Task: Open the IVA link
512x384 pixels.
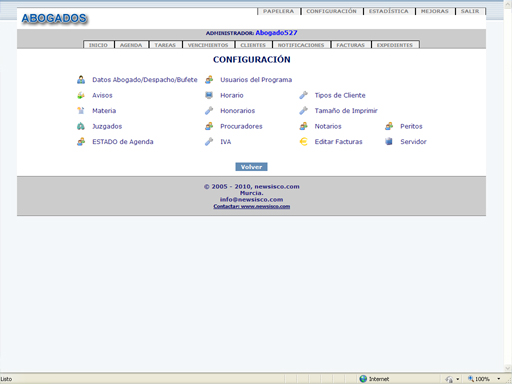Action: pyautogui.click(x=226, y=142)
